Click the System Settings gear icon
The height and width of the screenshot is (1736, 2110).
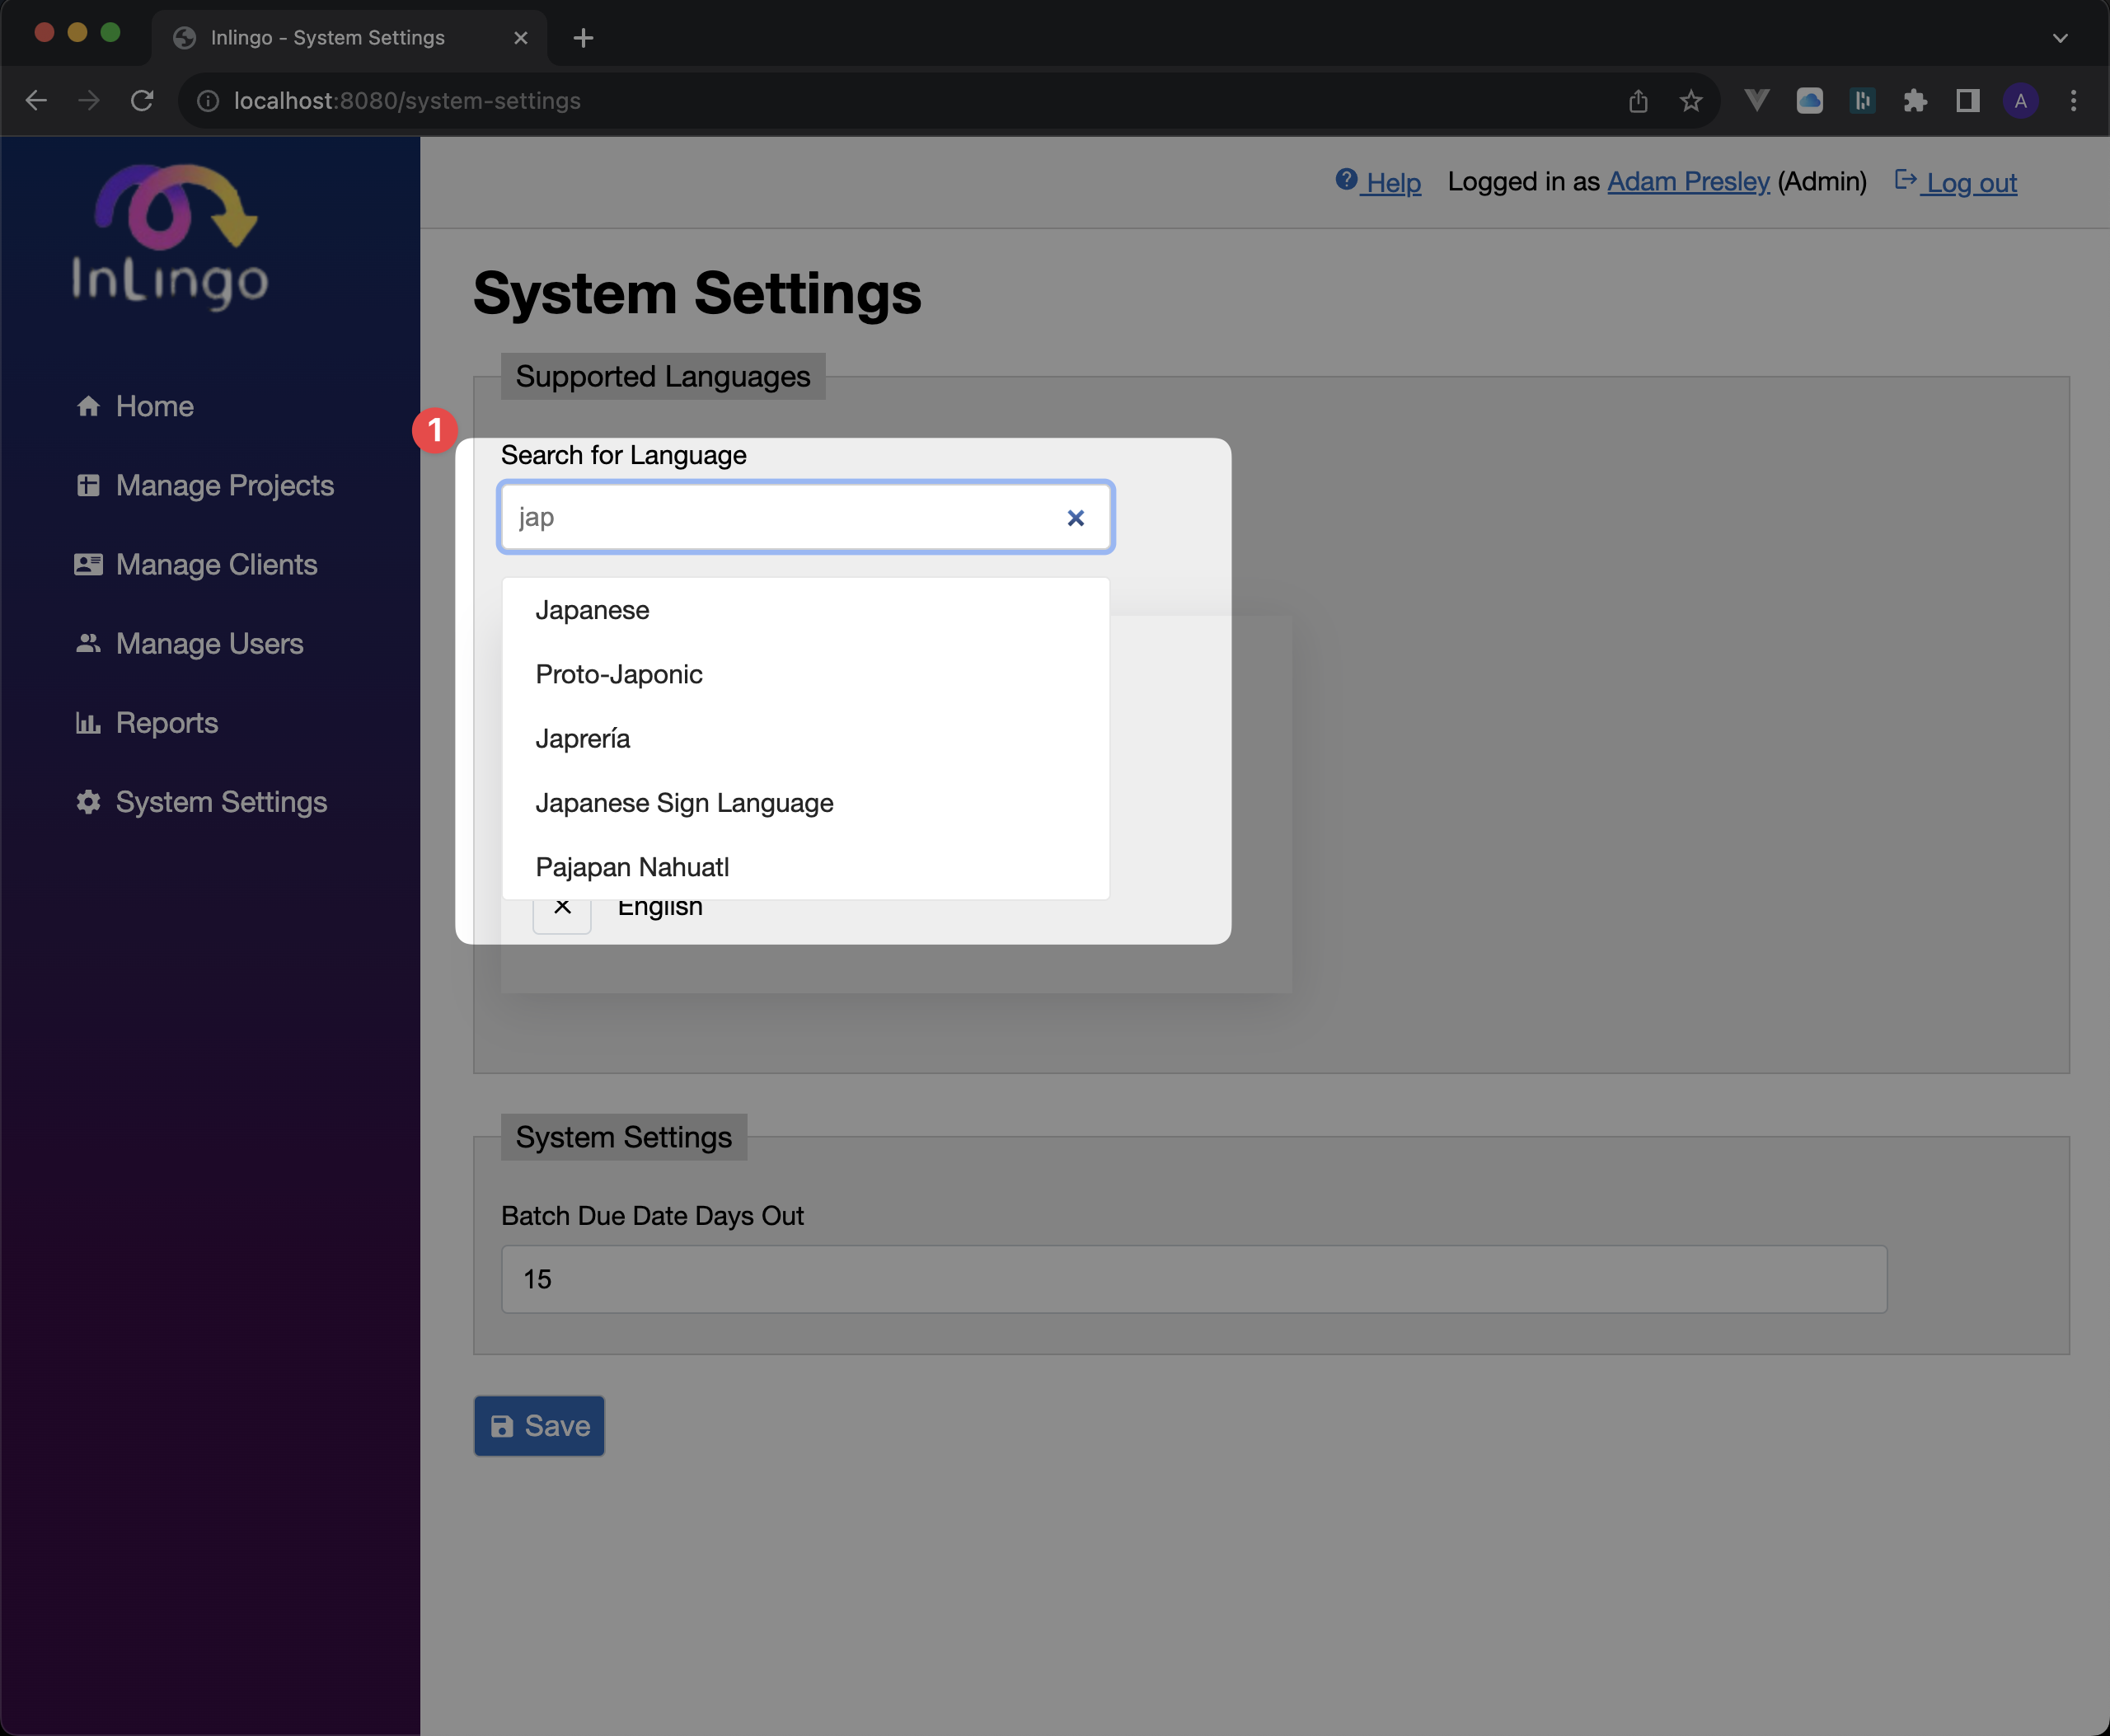87,801
